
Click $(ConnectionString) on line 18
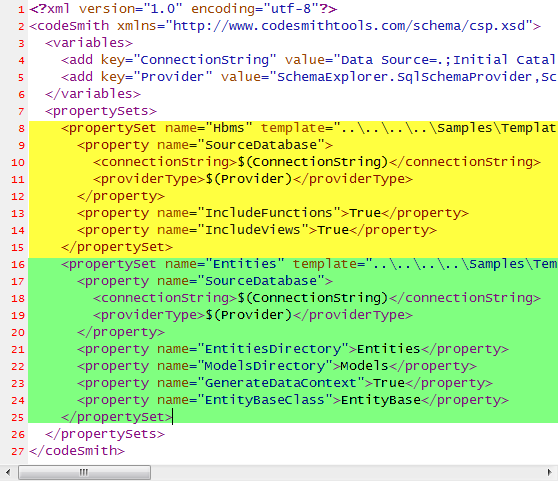point(313,298)
